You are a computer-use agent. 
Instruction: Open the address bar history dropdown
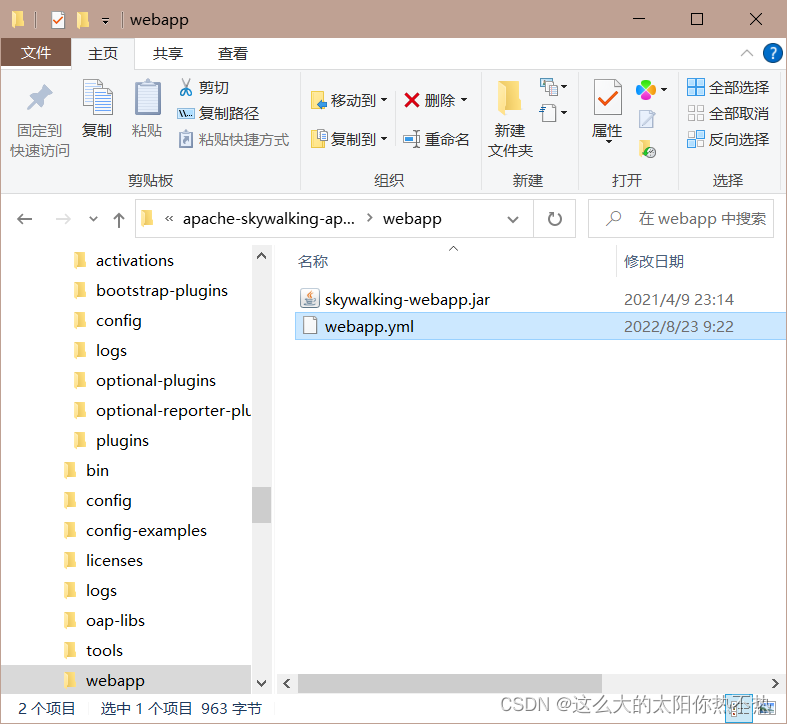point(512,219)
